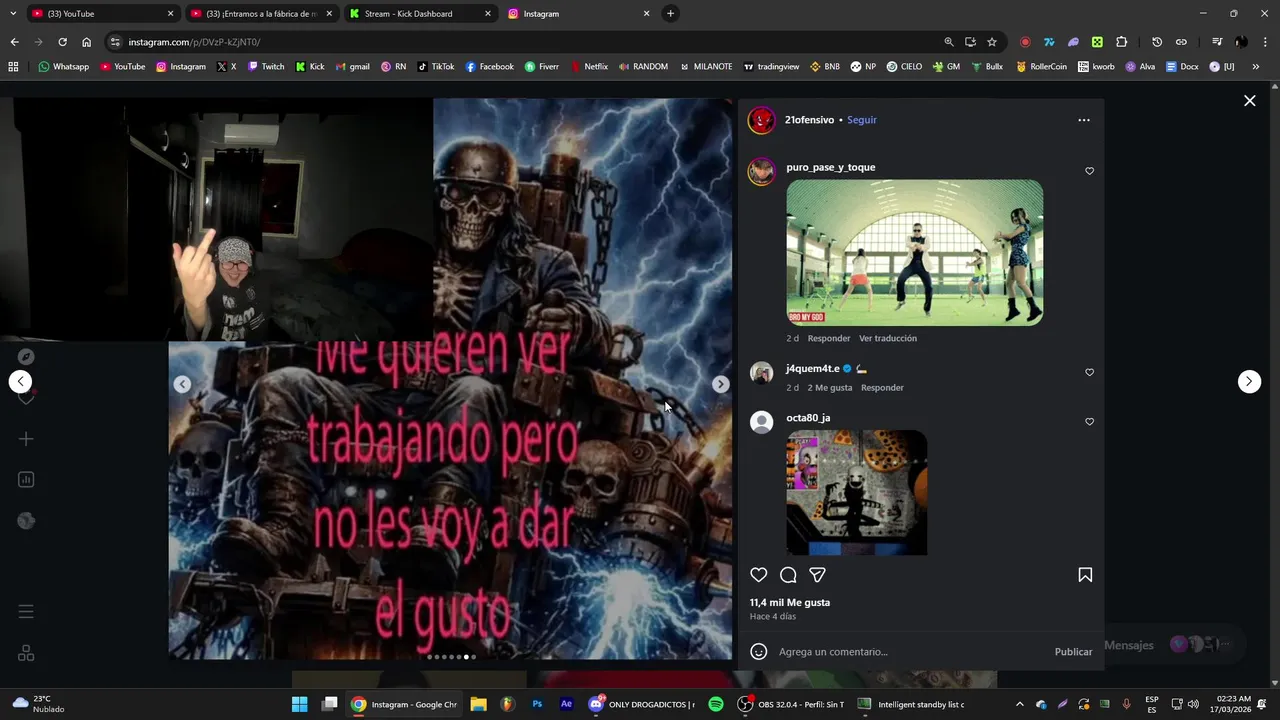Open the Kick bookmark
Viewport: 1280px width, 720px height.
[x=310, y=67]
